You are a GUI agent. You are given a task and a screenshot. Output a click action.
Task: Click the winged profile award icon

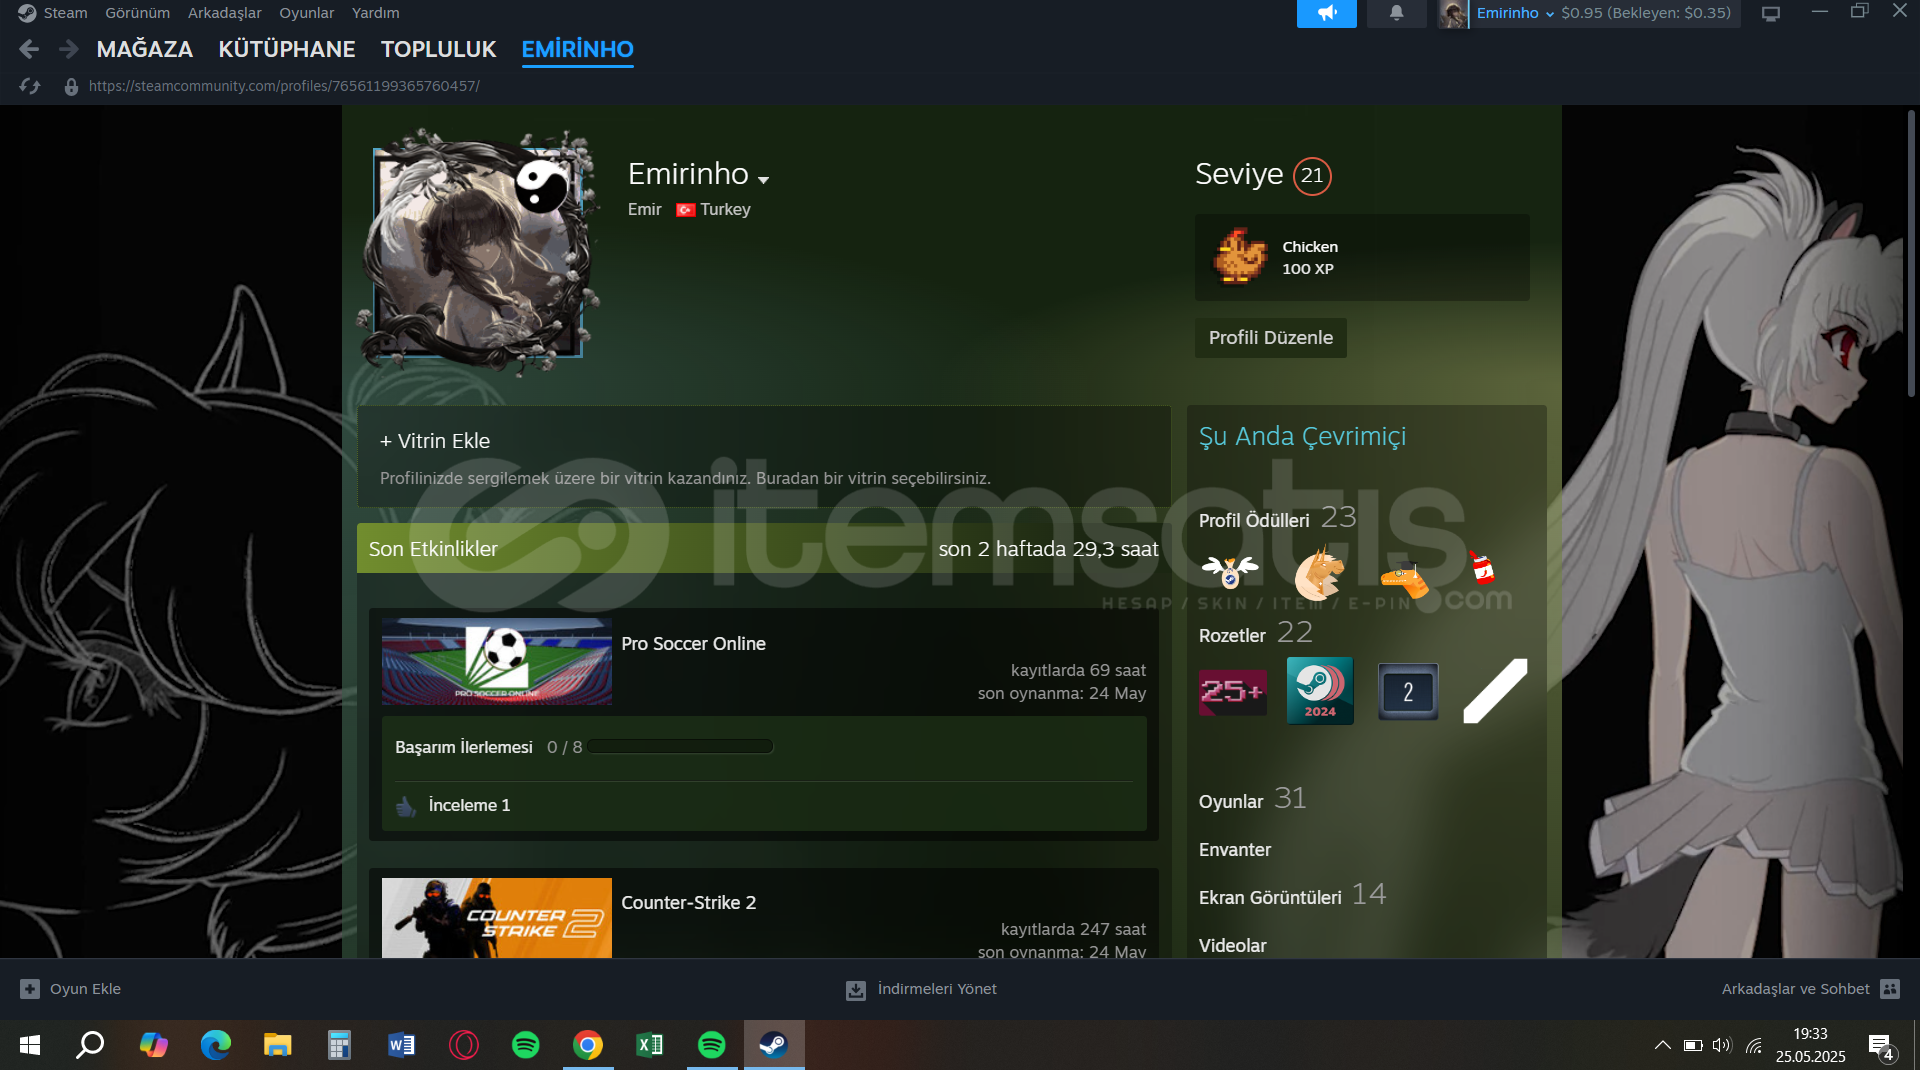[x=1230, y=571]
